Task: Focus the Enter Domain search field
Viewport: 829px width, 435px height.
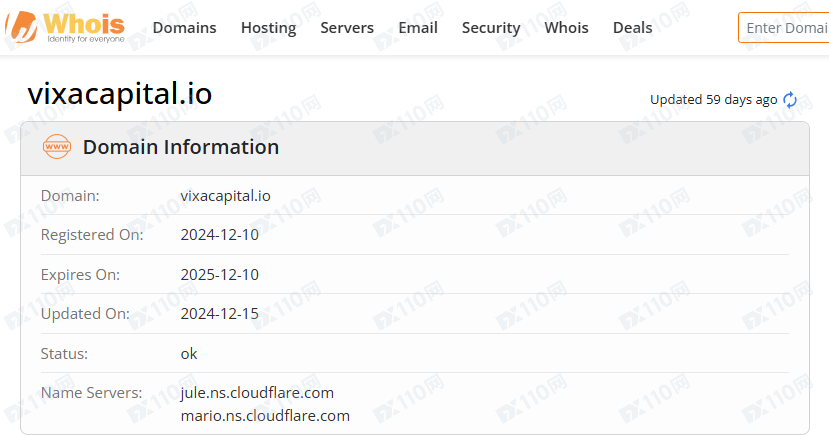Action: (x=785, y=28)
